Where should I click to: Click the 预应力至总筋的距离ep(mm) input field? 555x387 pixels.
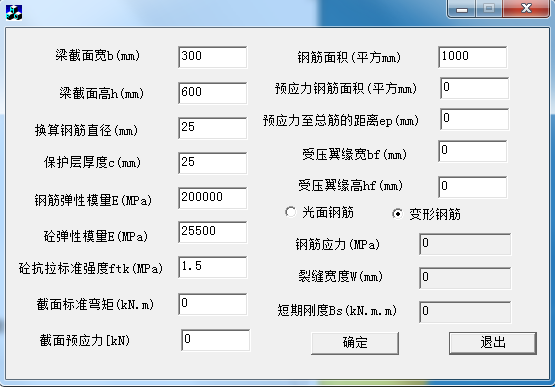475,119
